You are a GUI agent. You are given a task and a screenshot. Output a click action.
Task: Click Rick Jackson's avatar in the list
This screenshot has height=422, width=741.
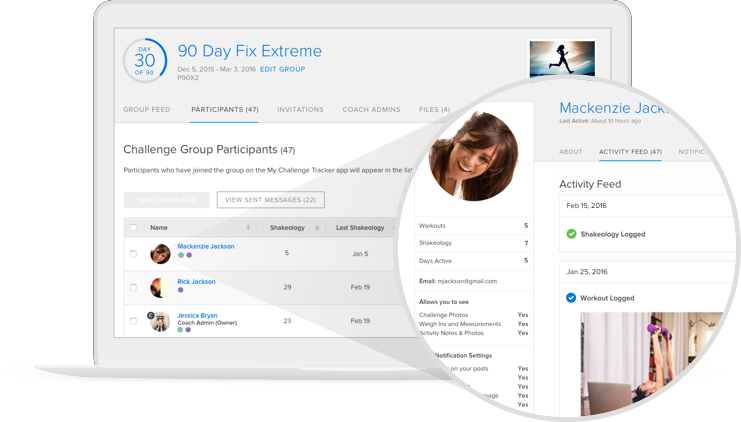pos(160,287)
